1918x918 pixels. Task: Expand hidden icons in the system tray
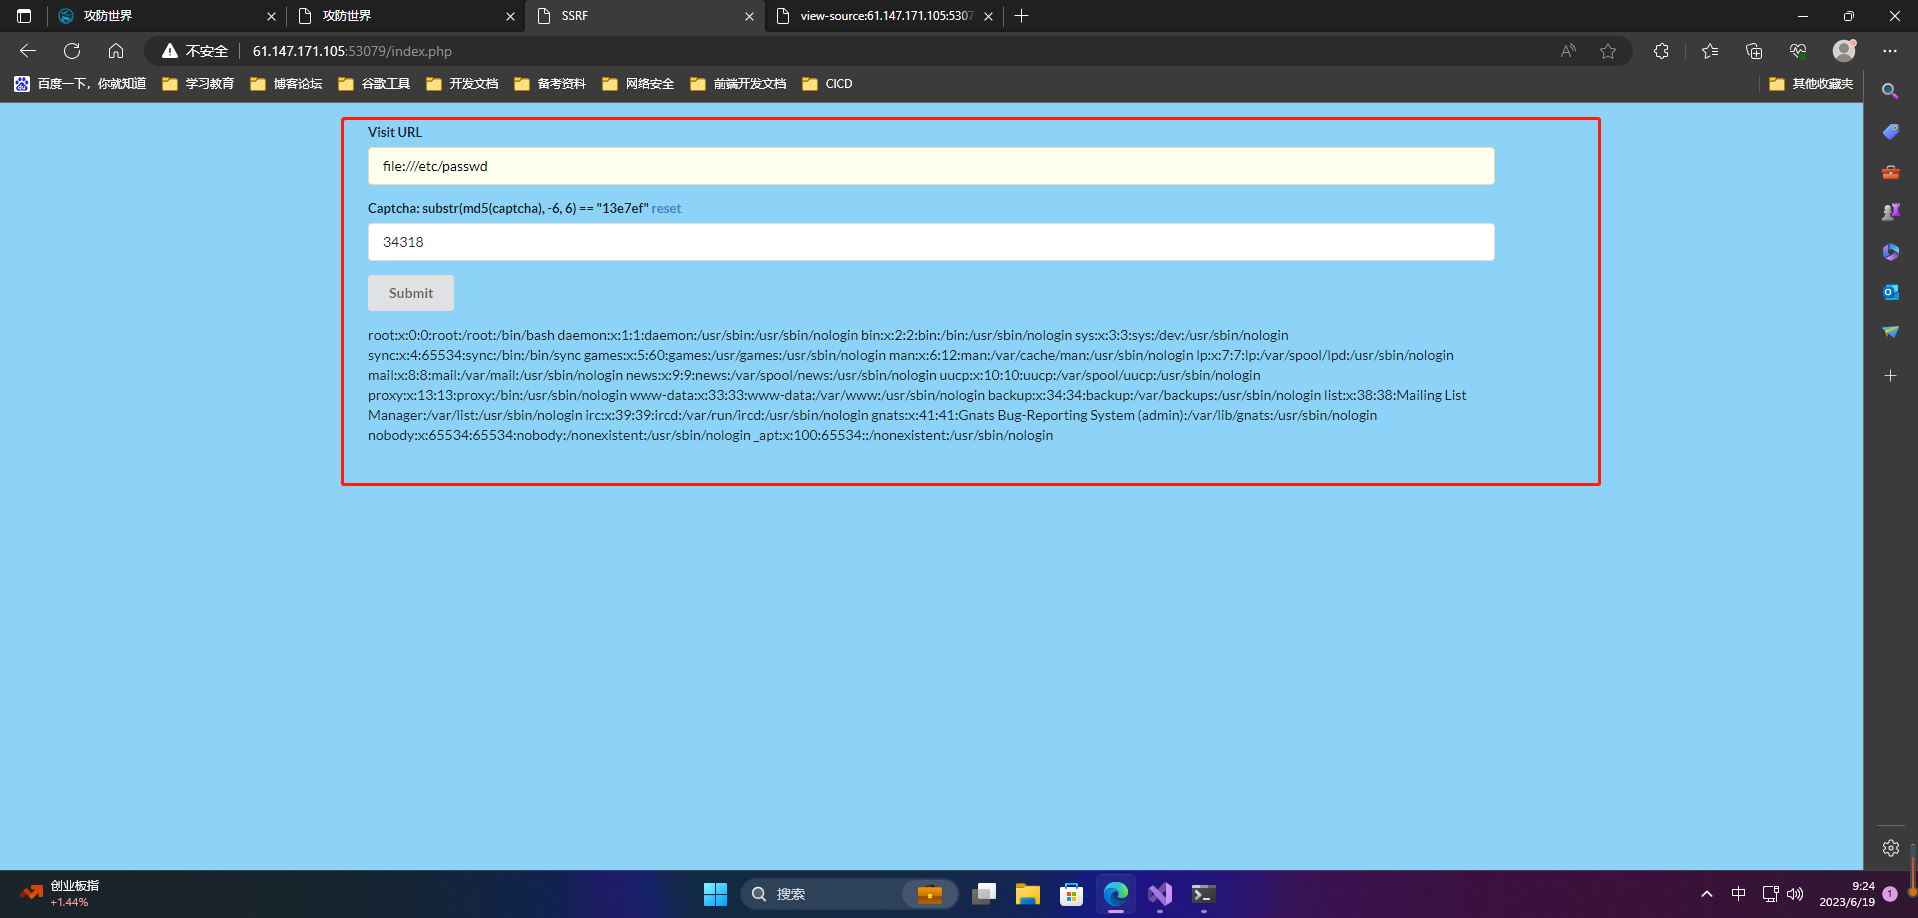point(1705,893)
